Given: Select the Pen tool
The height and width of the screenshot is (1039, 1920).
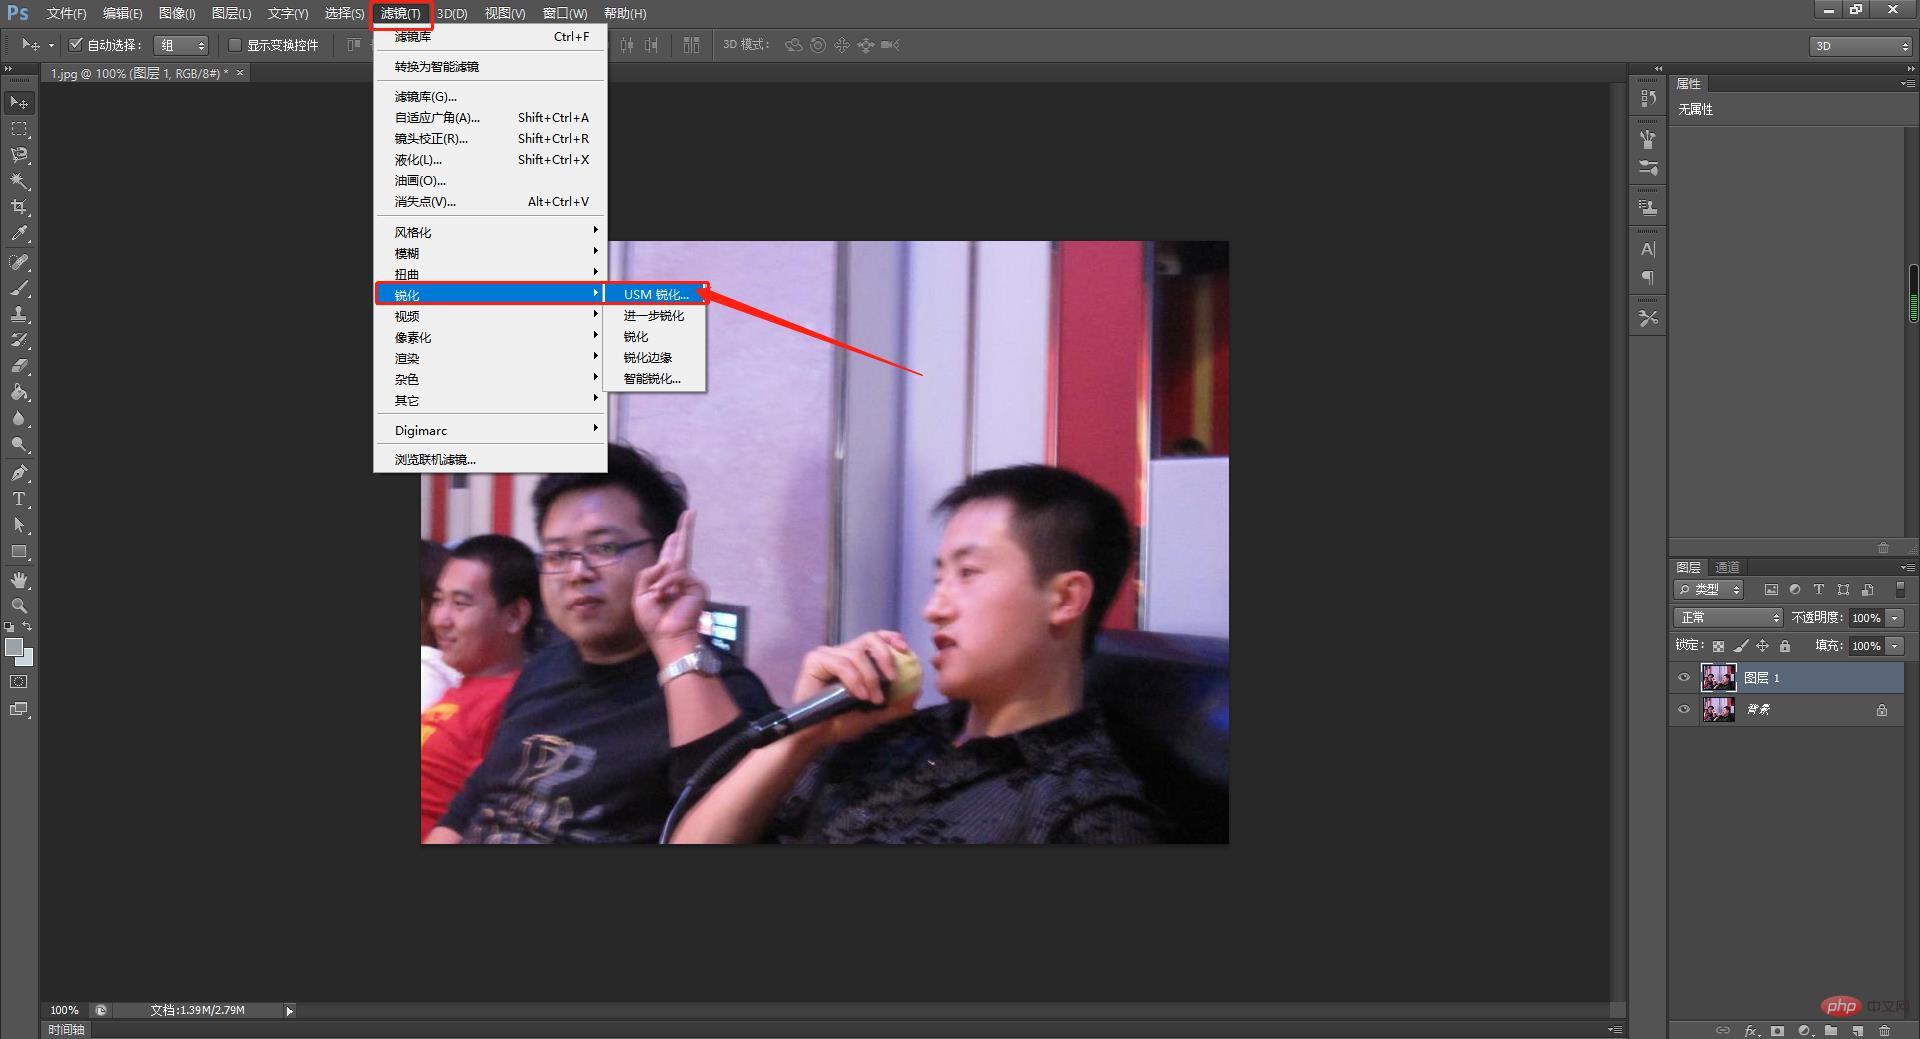Looking at the screenshot, I should [x=19, y=473].
